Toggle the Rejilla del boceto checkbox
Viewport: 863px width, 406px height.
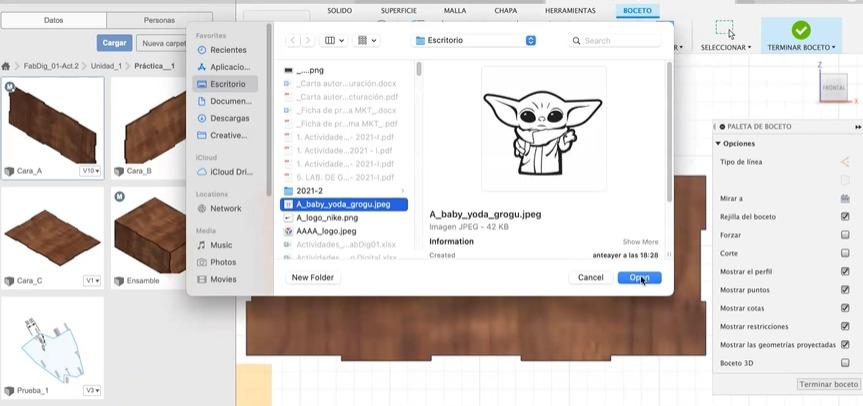[845, 217]
